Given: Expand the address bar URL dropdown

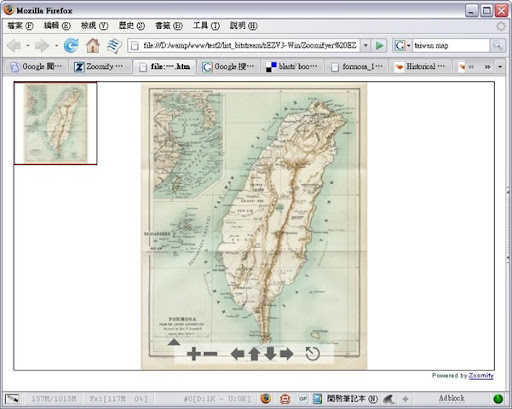Looking at the screenshot, I should (x=366, y=45).
